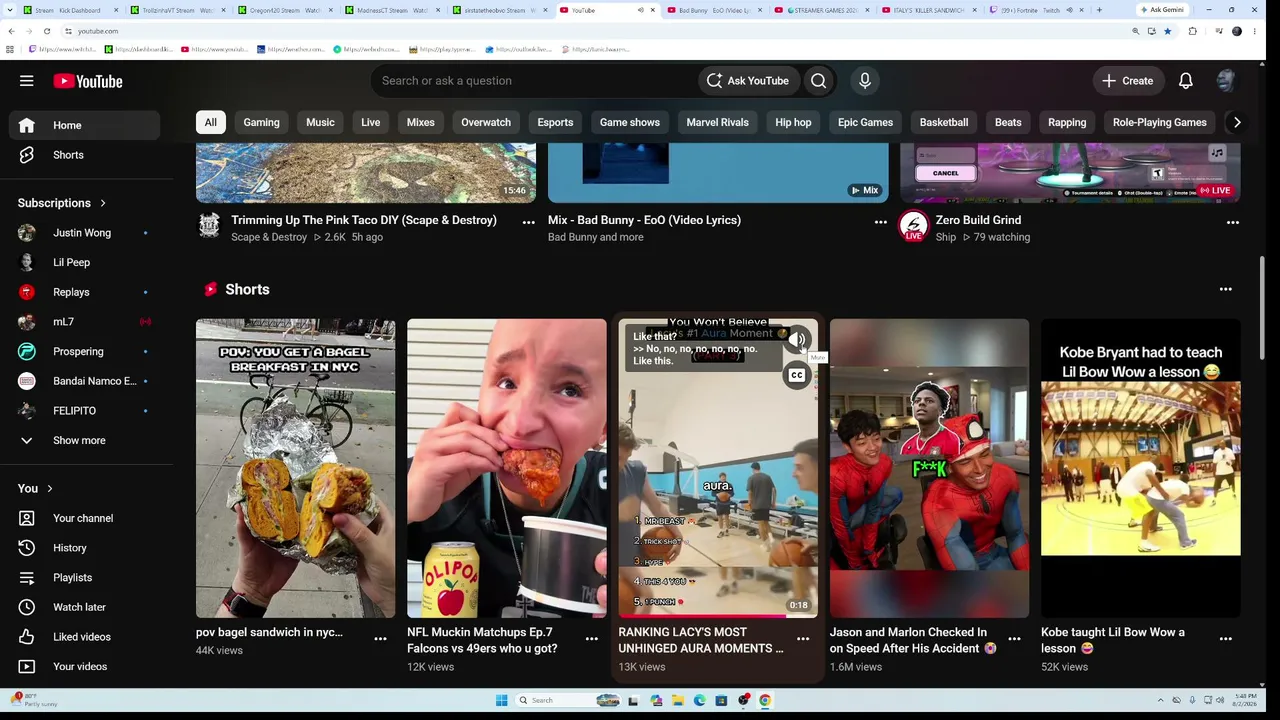Expand Show more subscriptions
The width and height of the screenshot is (1280, 720).
click(x=85, y=440)
